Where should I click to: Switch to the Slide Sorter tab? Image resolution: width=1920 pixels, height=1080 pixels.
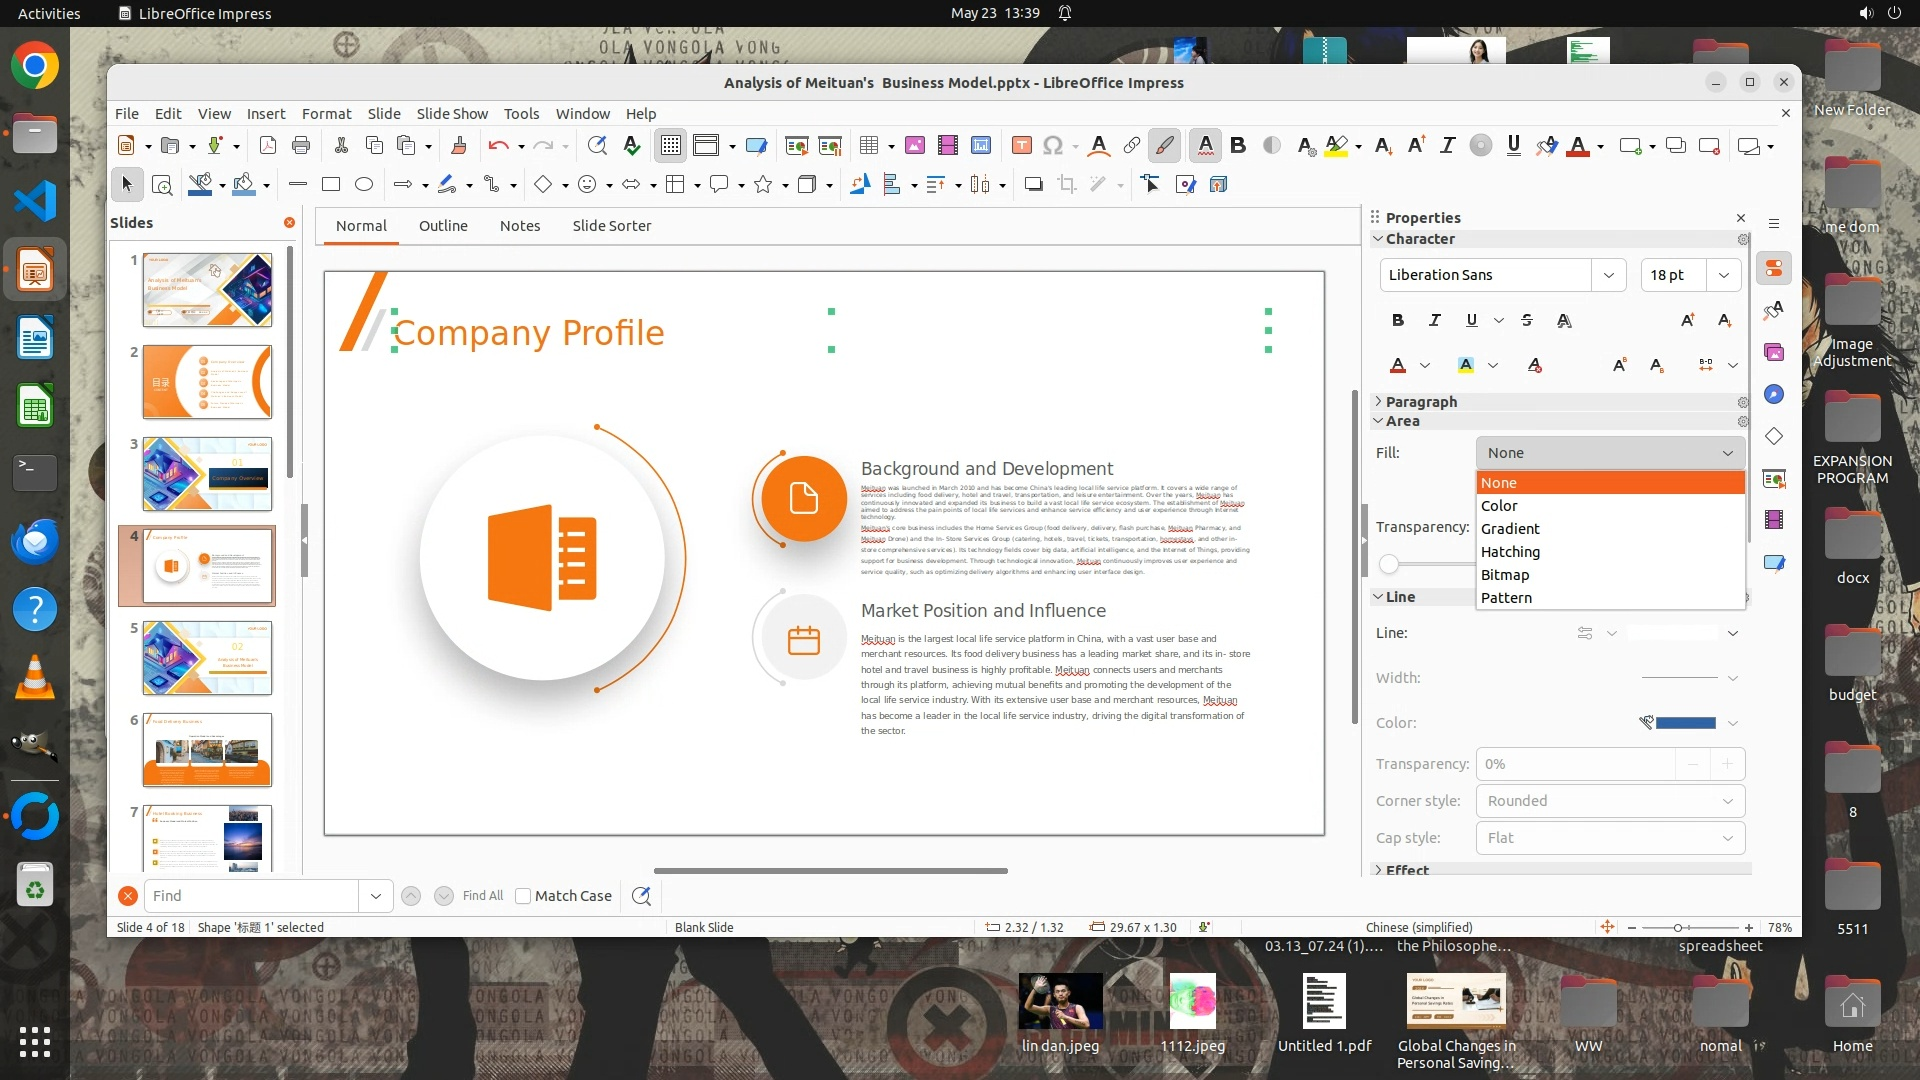coord(611,226)
